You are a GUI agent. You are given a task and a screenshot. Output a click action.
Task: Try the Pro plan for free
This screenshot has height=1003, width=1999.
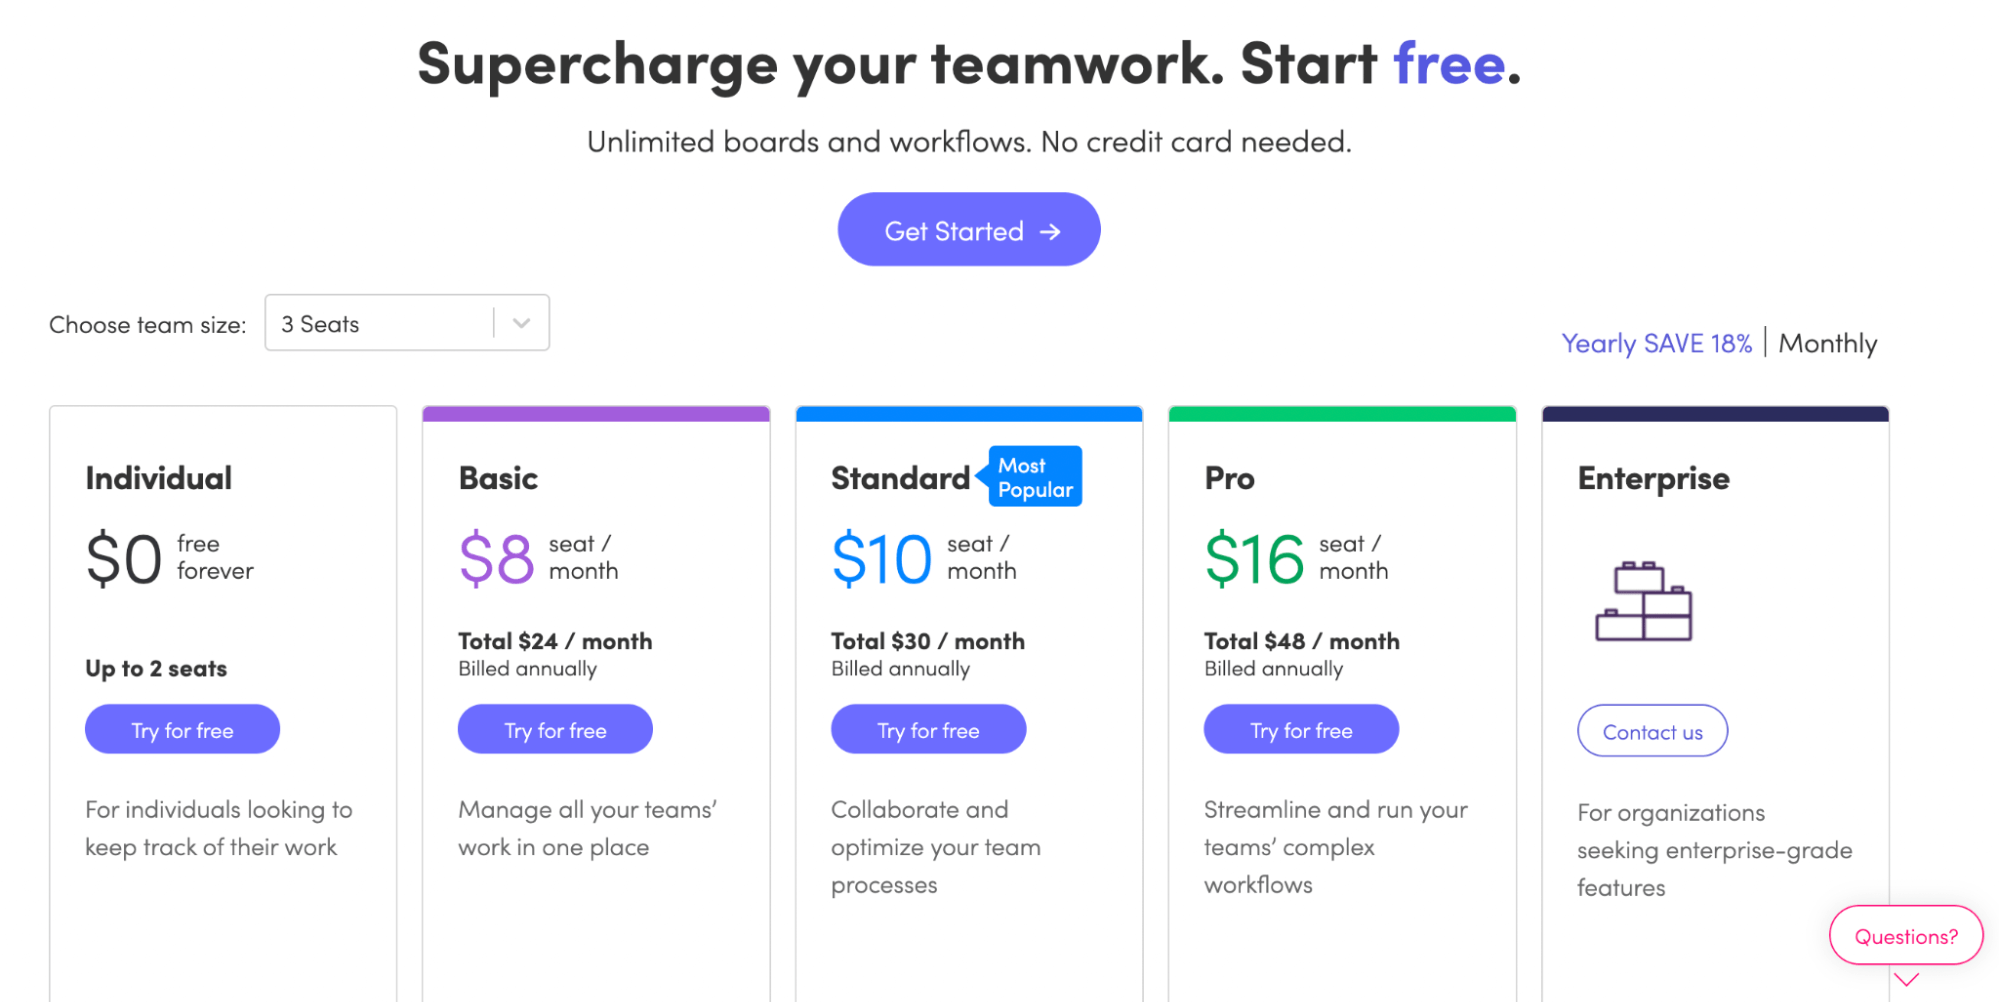click(1301, 729)
